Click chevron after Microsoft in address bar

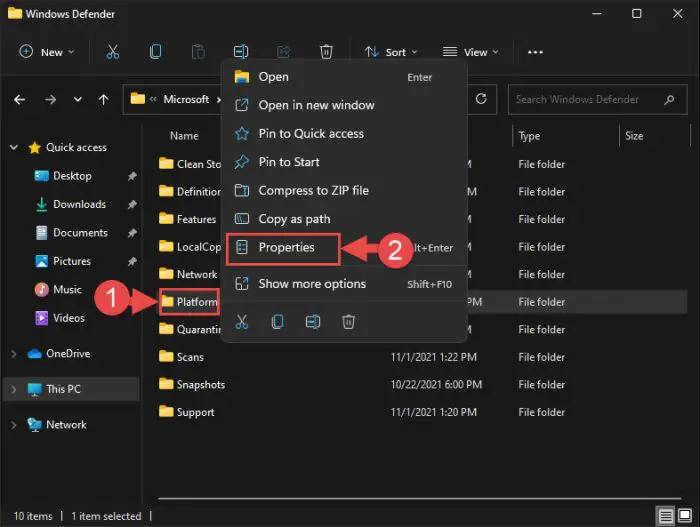pos(218,99)
